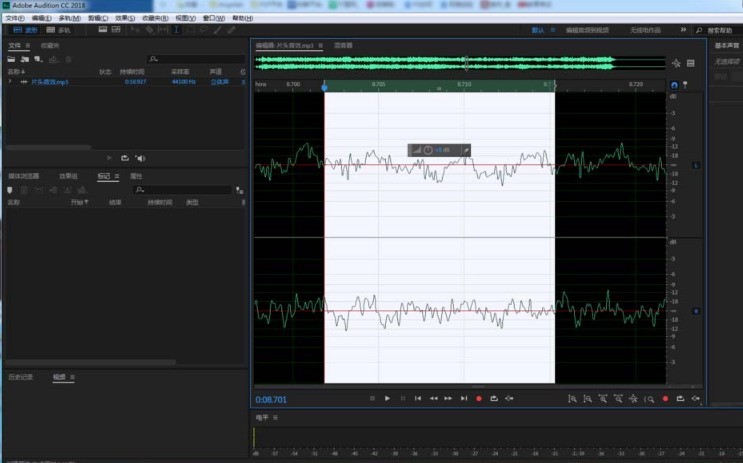This screenshot has width=743, height=463.
Task: Open the Files panel options menu
Action: point(28,45)
